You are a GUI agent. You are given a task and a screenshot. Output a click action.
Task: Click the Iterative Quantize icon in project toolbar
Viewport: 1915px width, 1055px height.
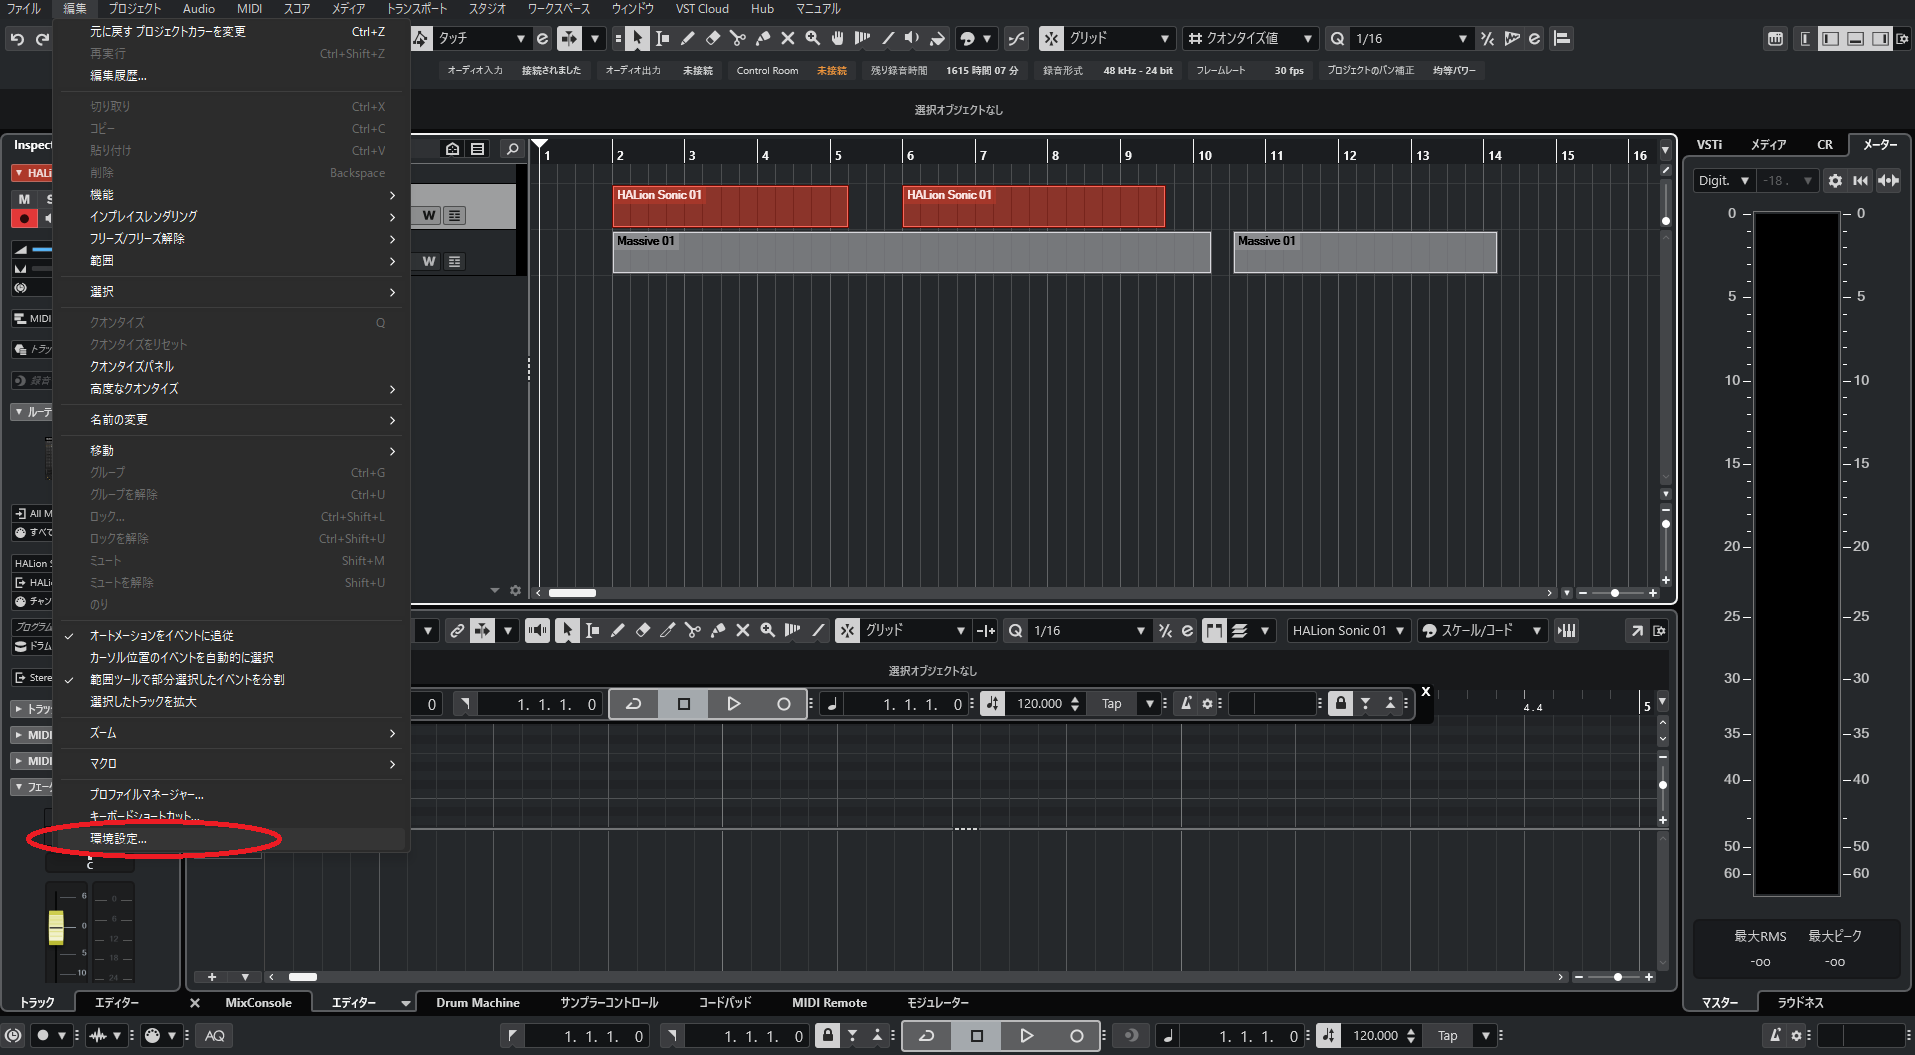tap(1487, 38)
